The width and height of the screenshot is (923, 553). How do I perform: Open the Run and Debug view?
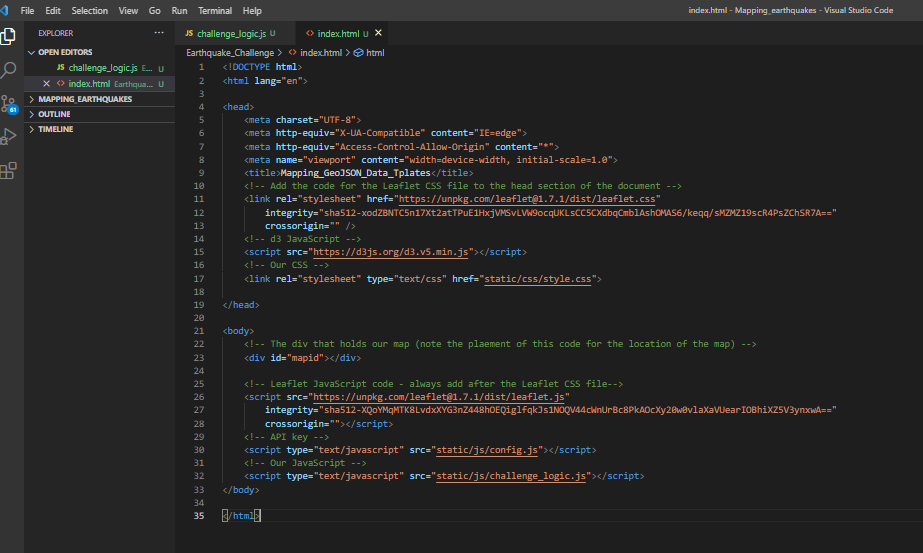(x=8, y=136)
